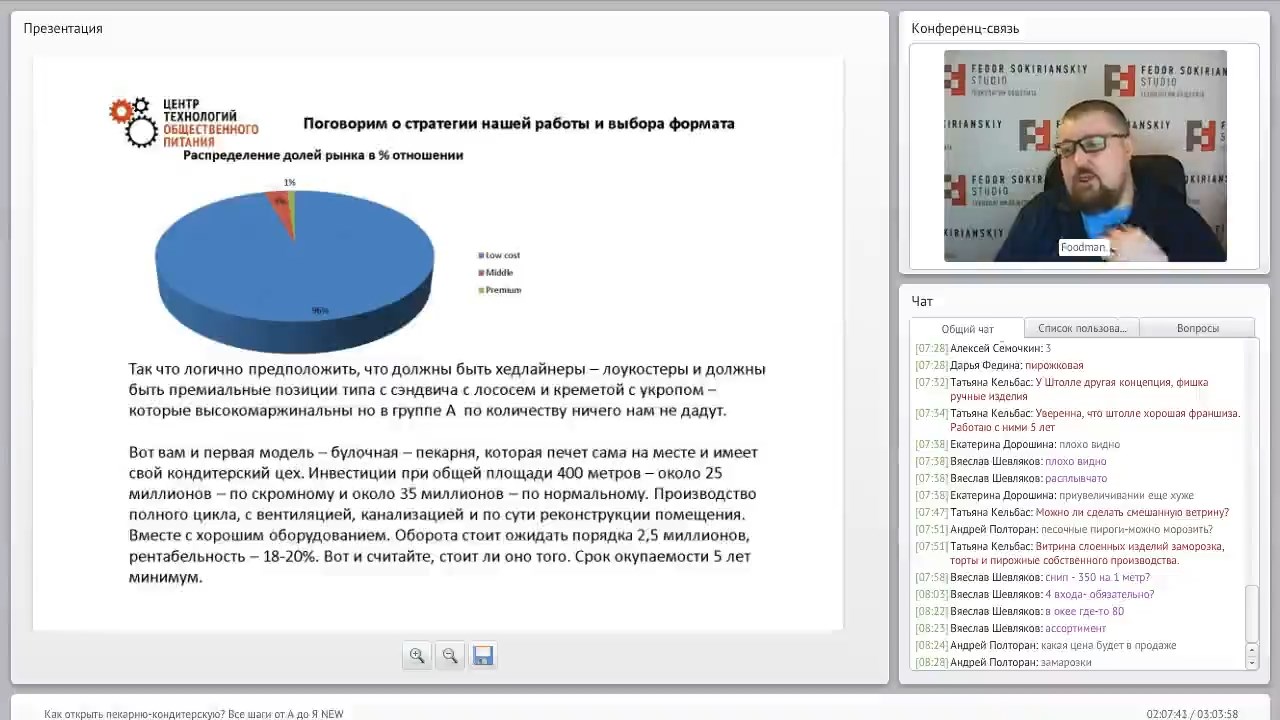Open the Вопросы tab
This screenshot has height=720, width=1280.
click(1197, 328)
